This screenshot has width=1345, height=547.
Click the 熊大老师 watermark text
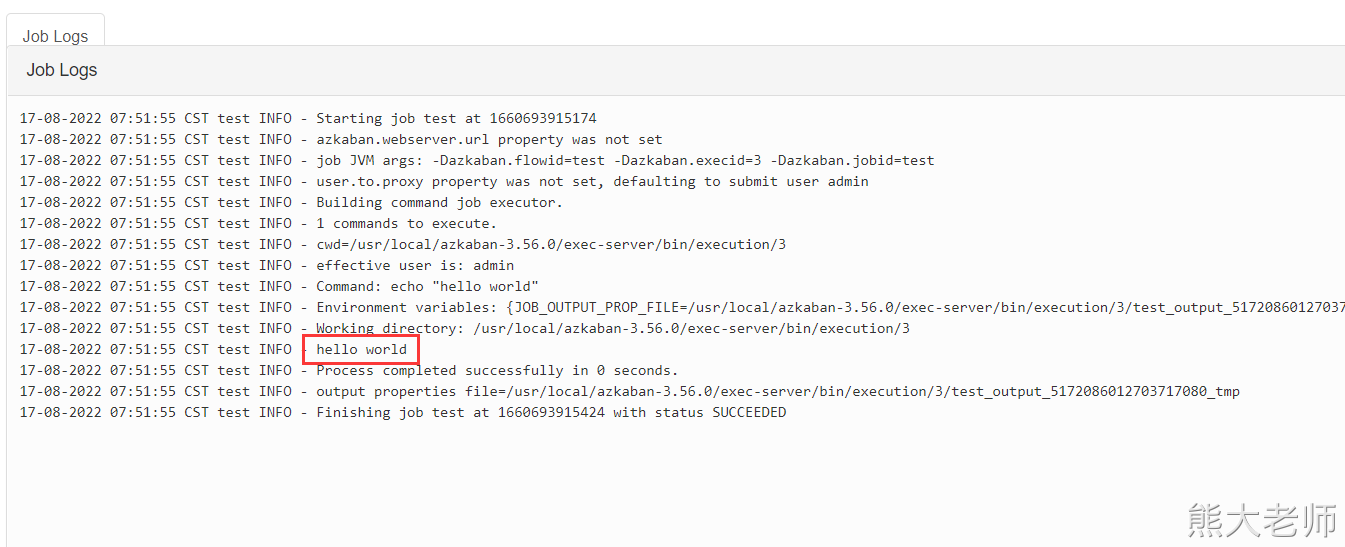(x=1262, y=520)
